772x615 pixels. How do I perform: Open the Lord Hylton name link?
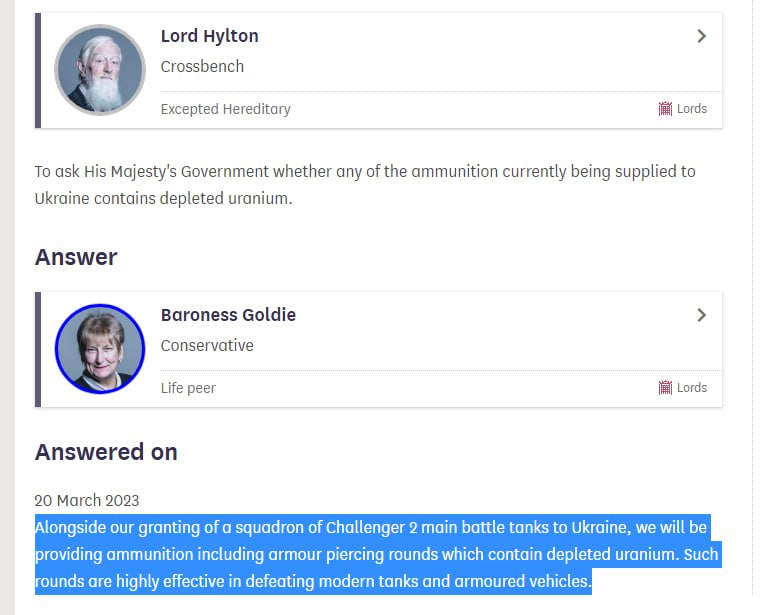209,36
